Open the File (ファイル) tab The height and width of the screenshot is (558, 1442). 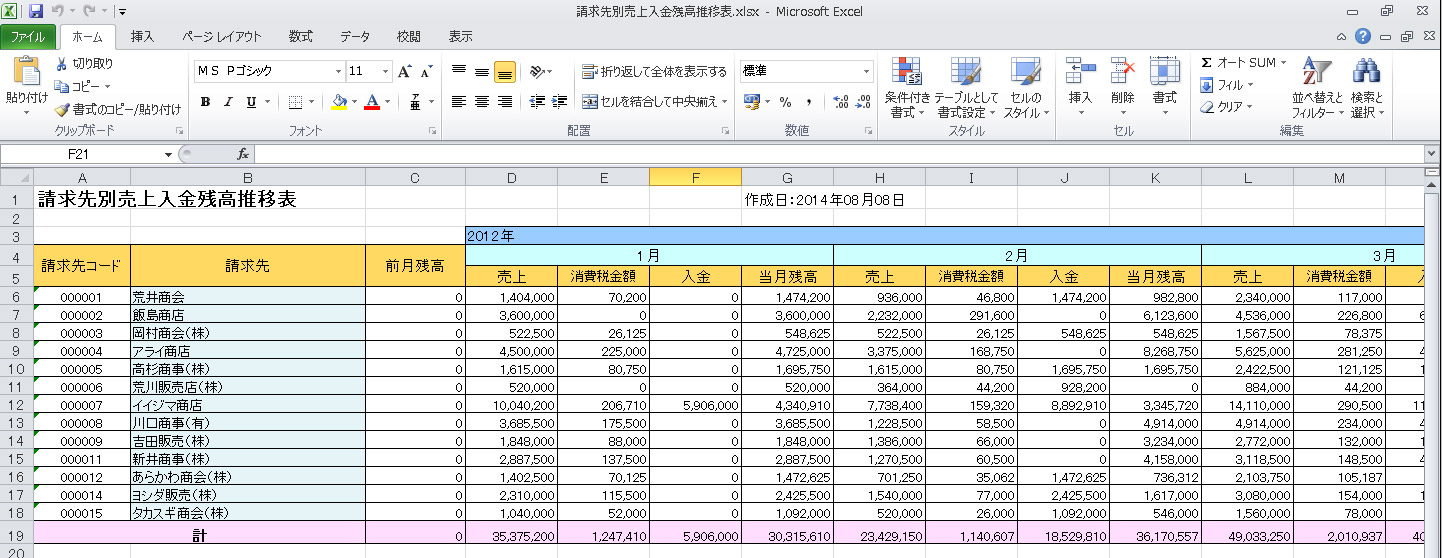(x=27, y=37)
